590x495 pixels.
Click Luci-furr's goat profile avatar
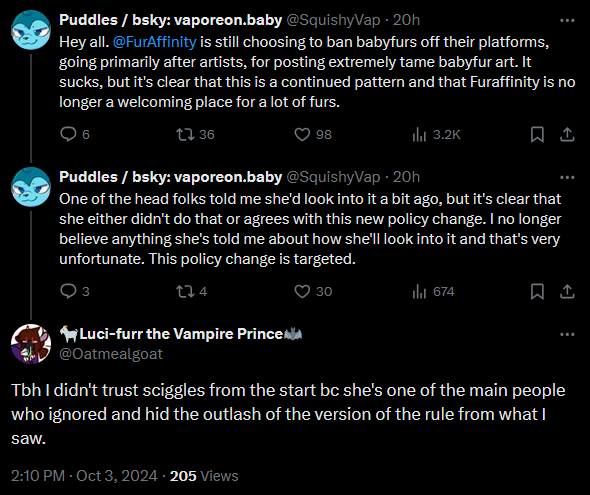[31, 344]
